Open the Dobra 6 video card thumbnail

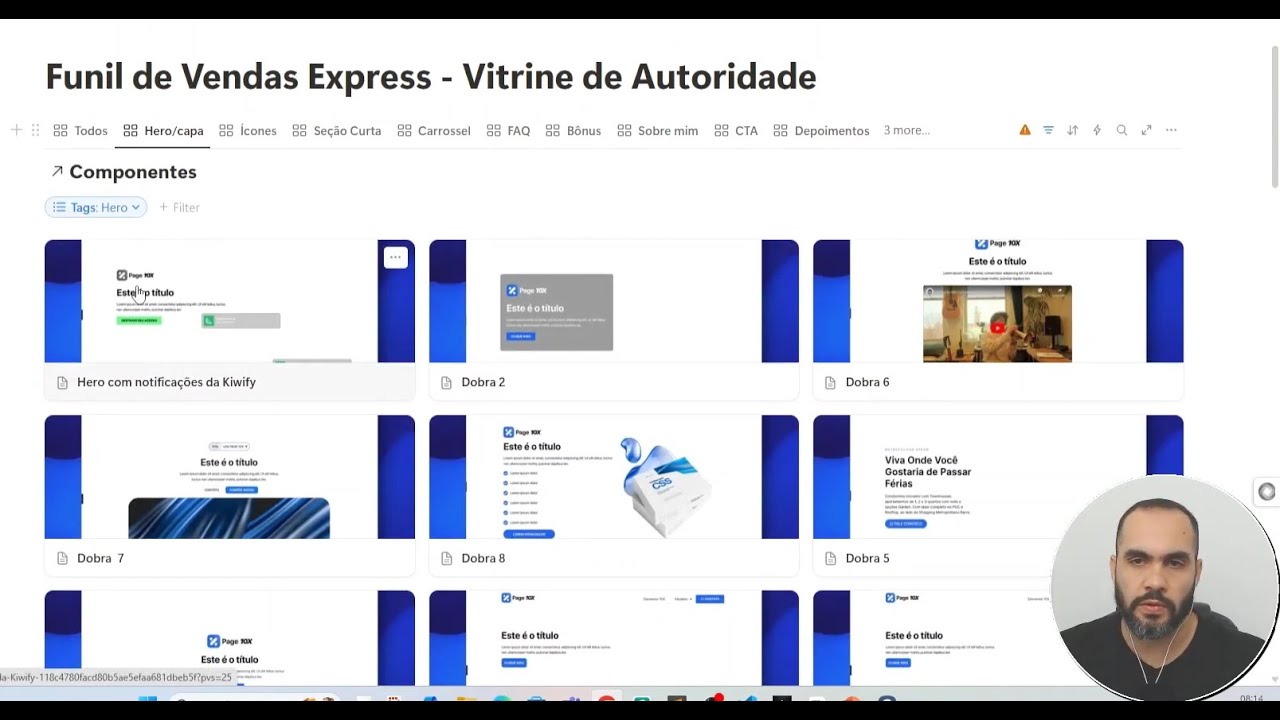[x=998, y=301]
